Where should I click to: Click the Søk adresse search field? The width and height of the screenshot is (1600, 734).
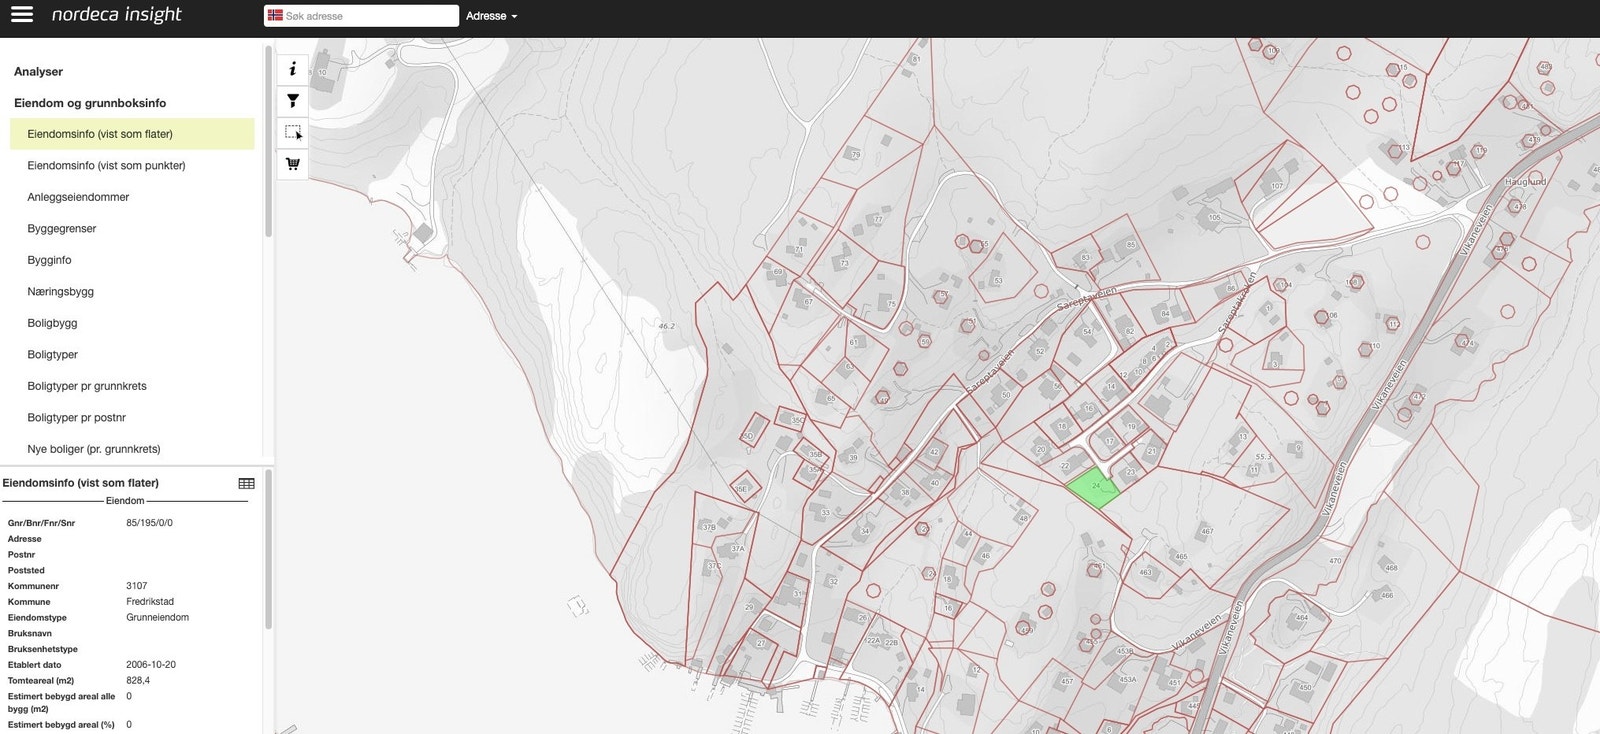368,16
